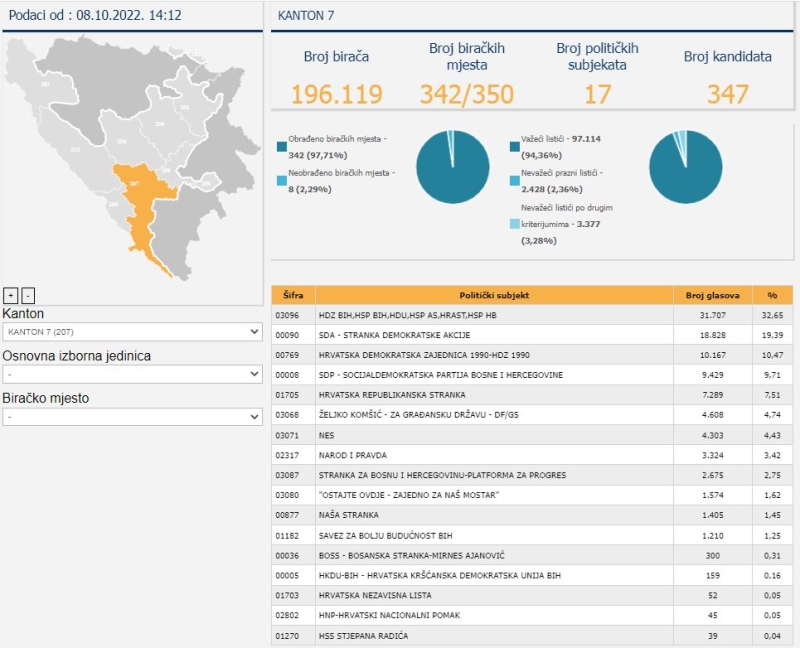Click the dark teal Važeći listići legend swatch
This screenshot has width=800, height=648.
pos(514,146)
